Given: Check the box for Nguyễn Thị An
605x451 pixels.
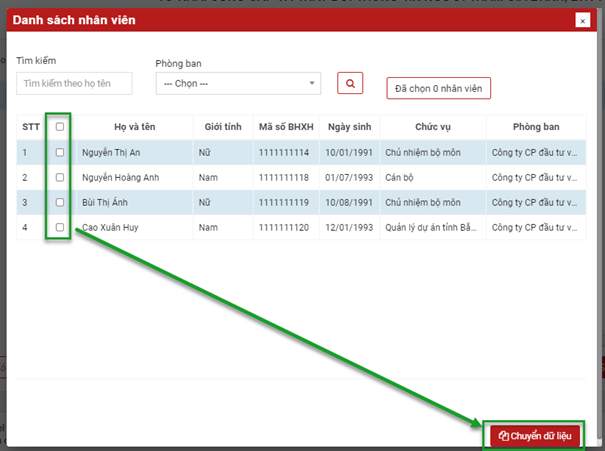Looking at the screenshot, I should (x=60, y=152).
